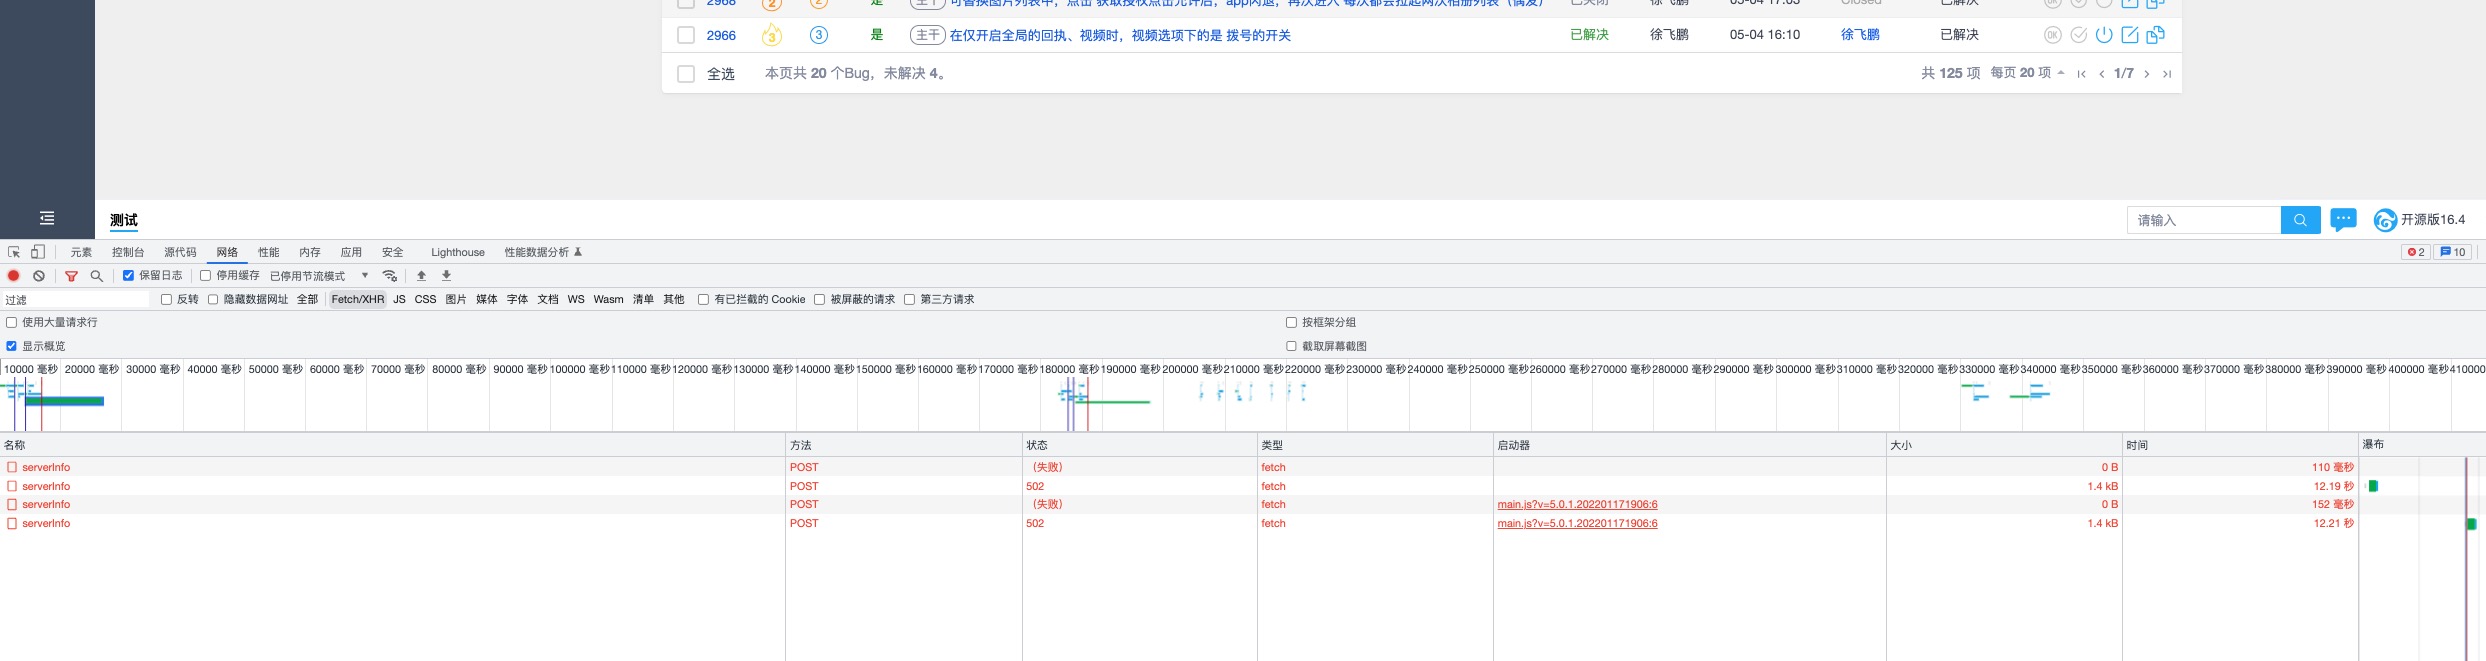
Task: Open the 已停用节流模式 throttling dropdown
Action: pyautogui.click(x=318, y=276)
